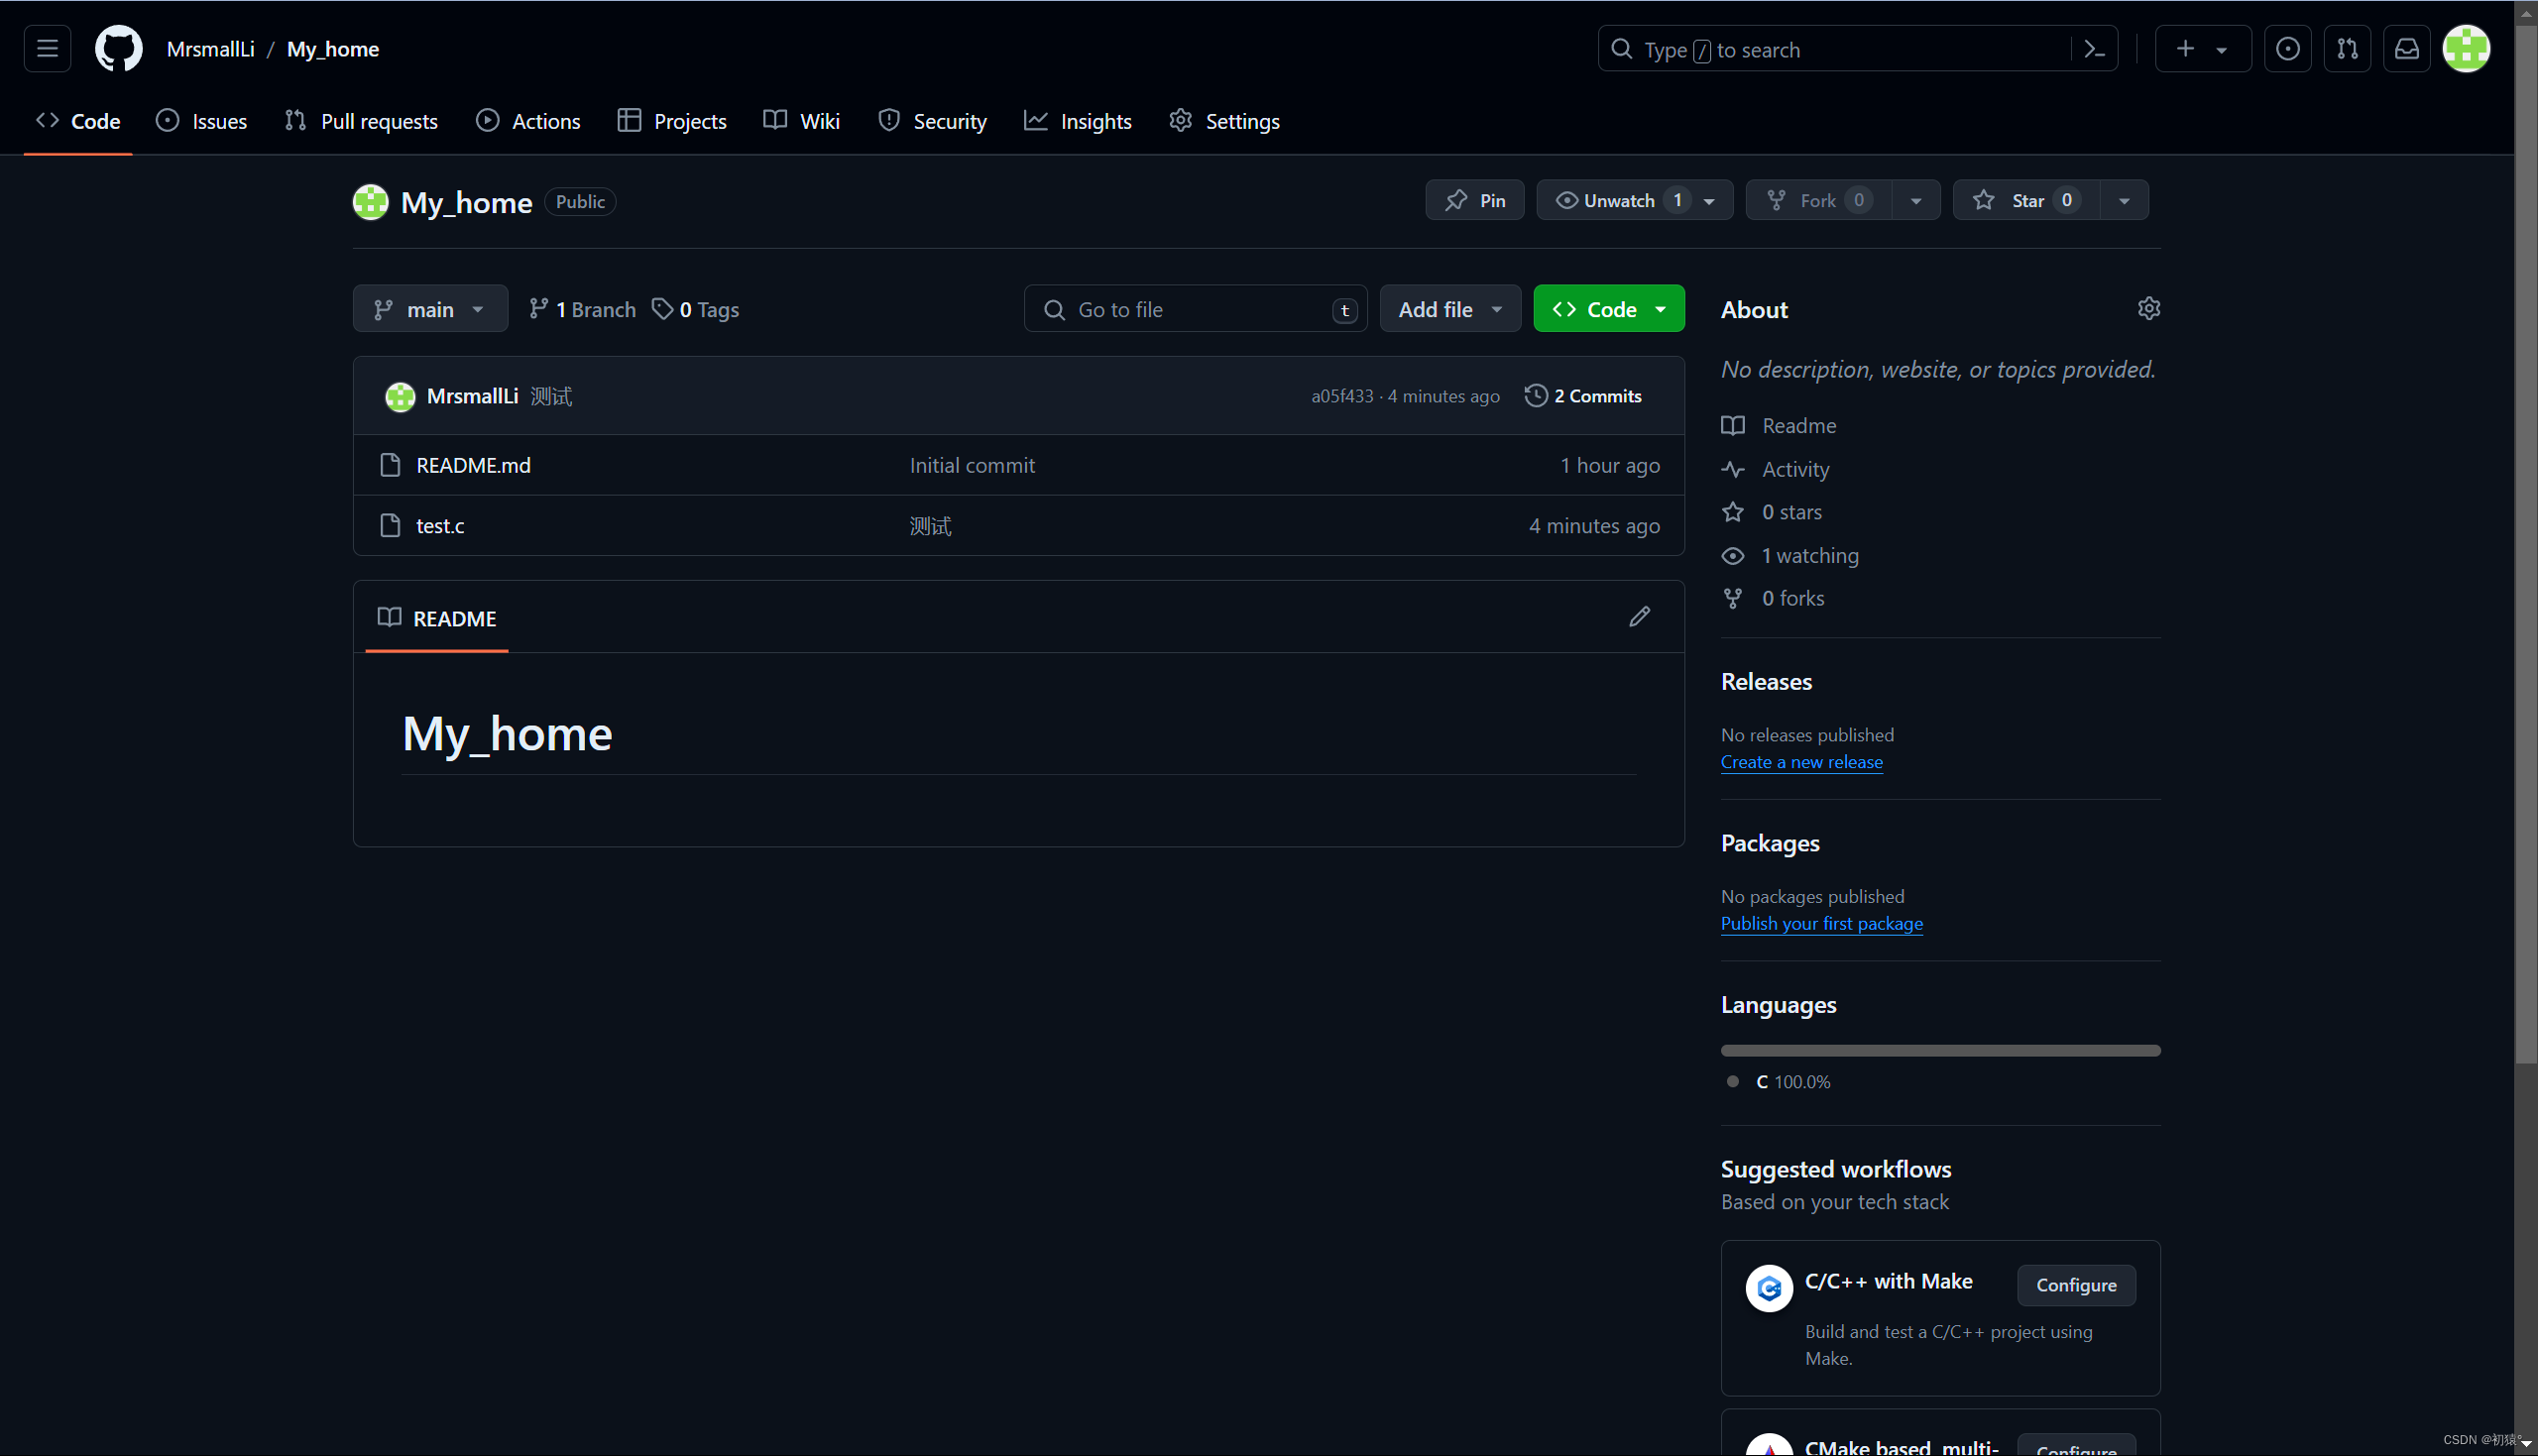The image size is (2538, 1456).
Task: Open the 2 Commits history link
Action: click(1583, 396)
